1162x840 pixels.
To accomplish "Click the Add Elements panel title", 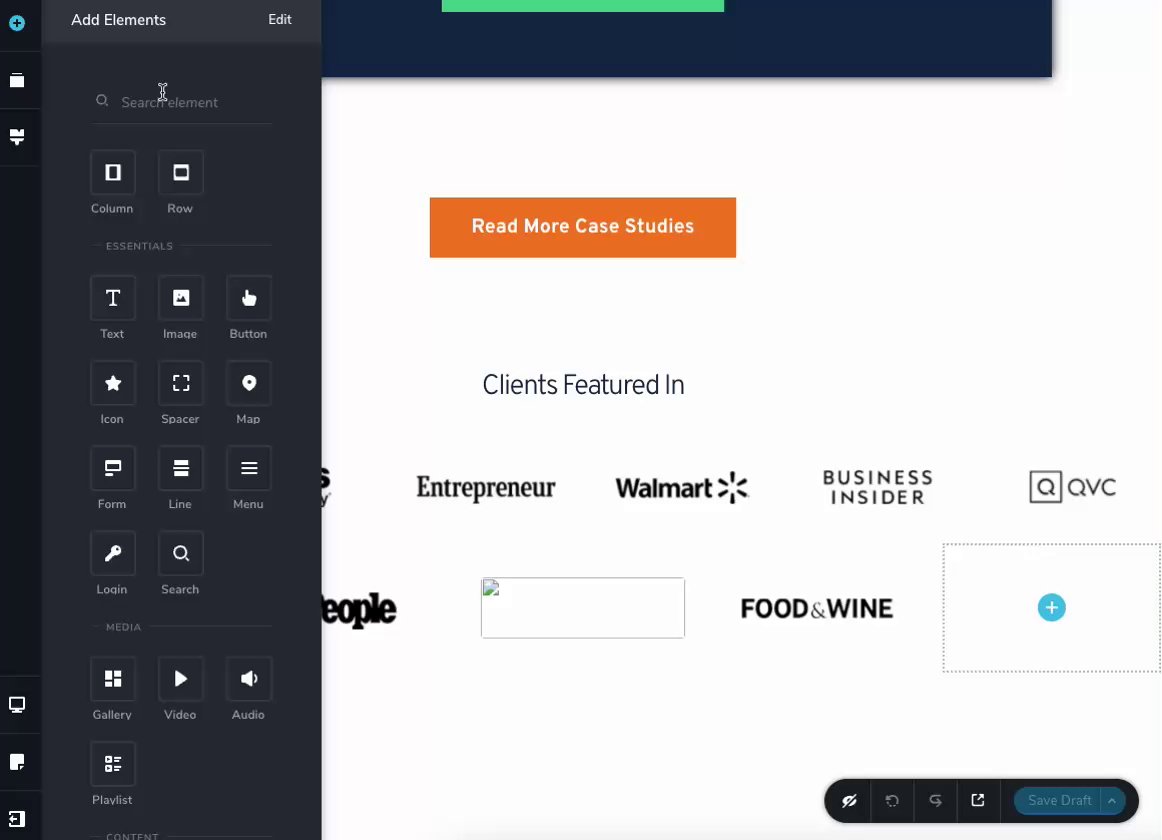I will click(119, 20).
